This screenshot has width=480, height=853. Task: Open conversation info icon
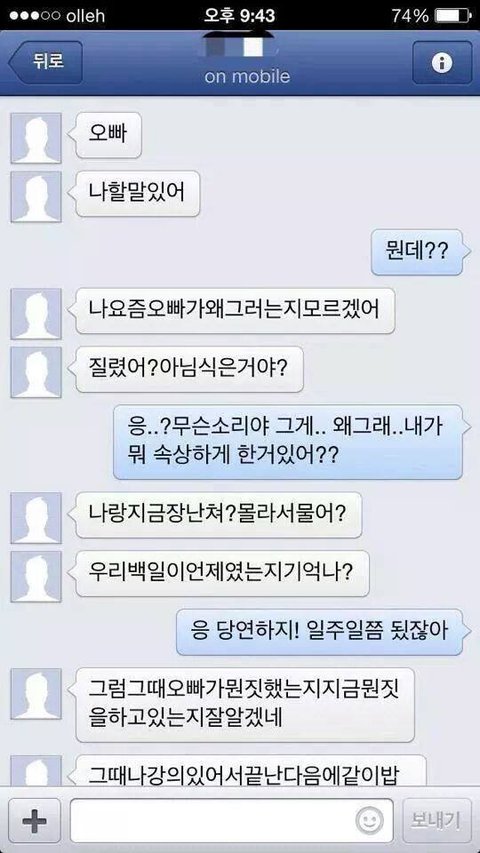tap(442, 63)
